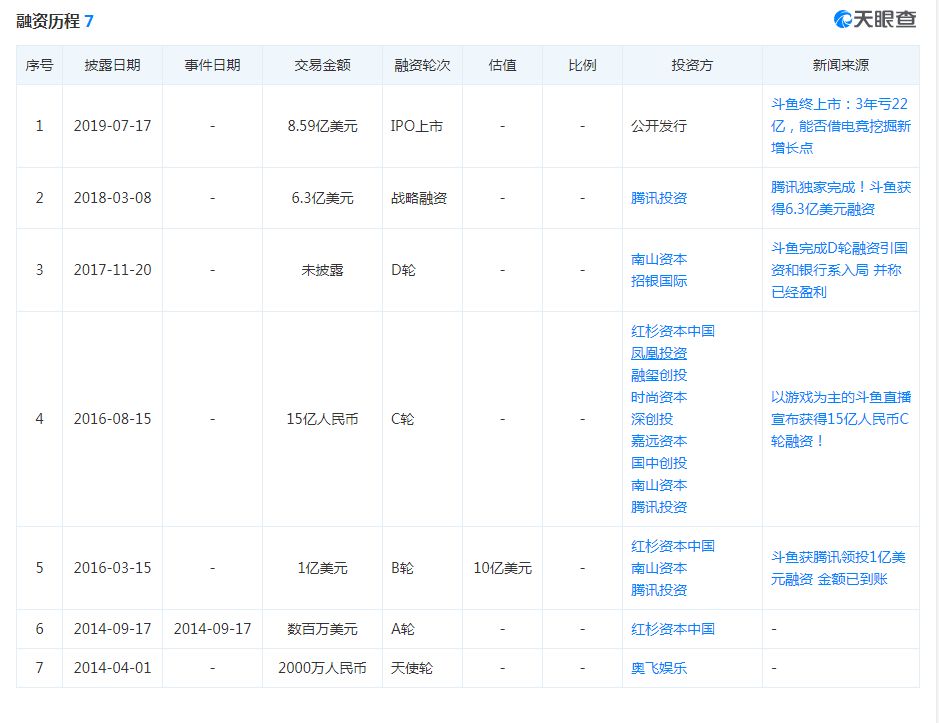Viewport: 939px width, 723px height.
Task: Open news link about 腾讯独家完成 6.3亿美元 financing
Action: pos(840,197)
